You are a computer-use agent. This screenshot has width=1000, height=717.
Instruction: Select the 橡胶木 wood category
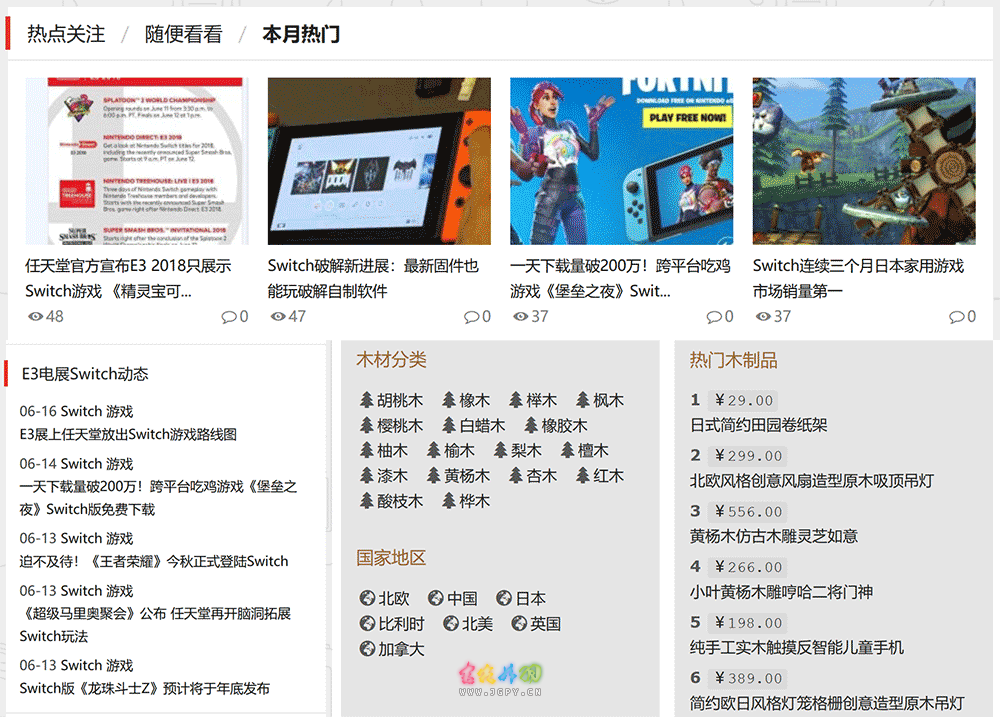[556, 425]
